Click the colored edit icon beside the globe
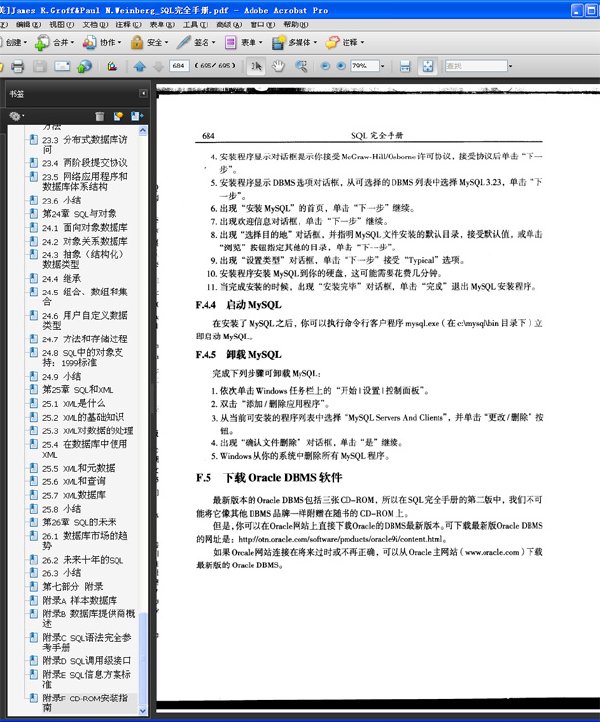This screenshot has height=722, width=600. click(x=112, y=66)
